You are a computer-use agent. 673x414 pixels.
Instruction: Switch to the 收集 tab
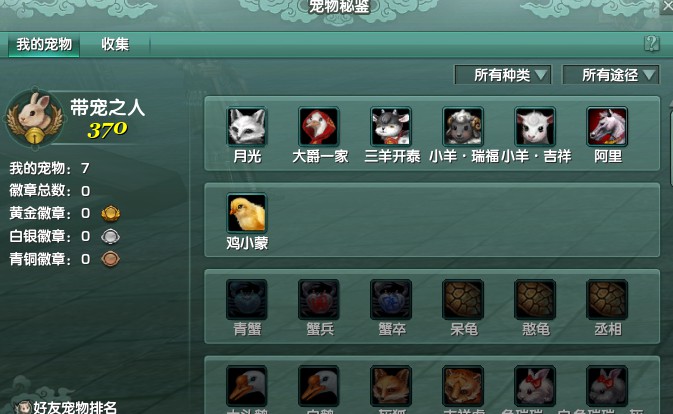[x=115, y=44]
